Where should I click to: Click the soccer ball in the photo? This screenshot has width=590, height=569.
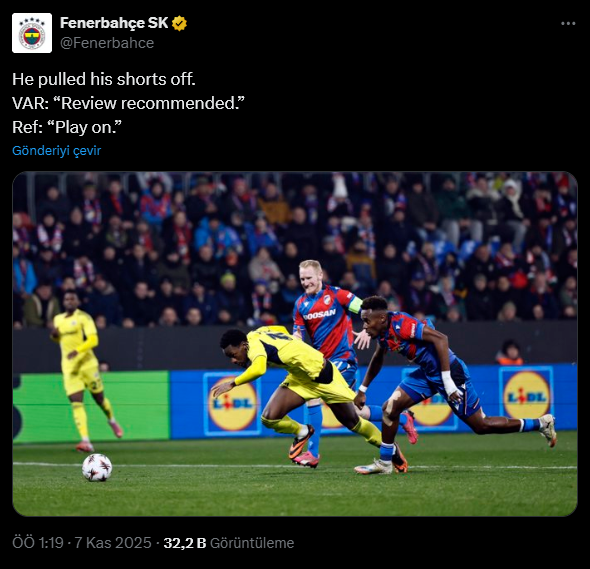coord(97,467)
